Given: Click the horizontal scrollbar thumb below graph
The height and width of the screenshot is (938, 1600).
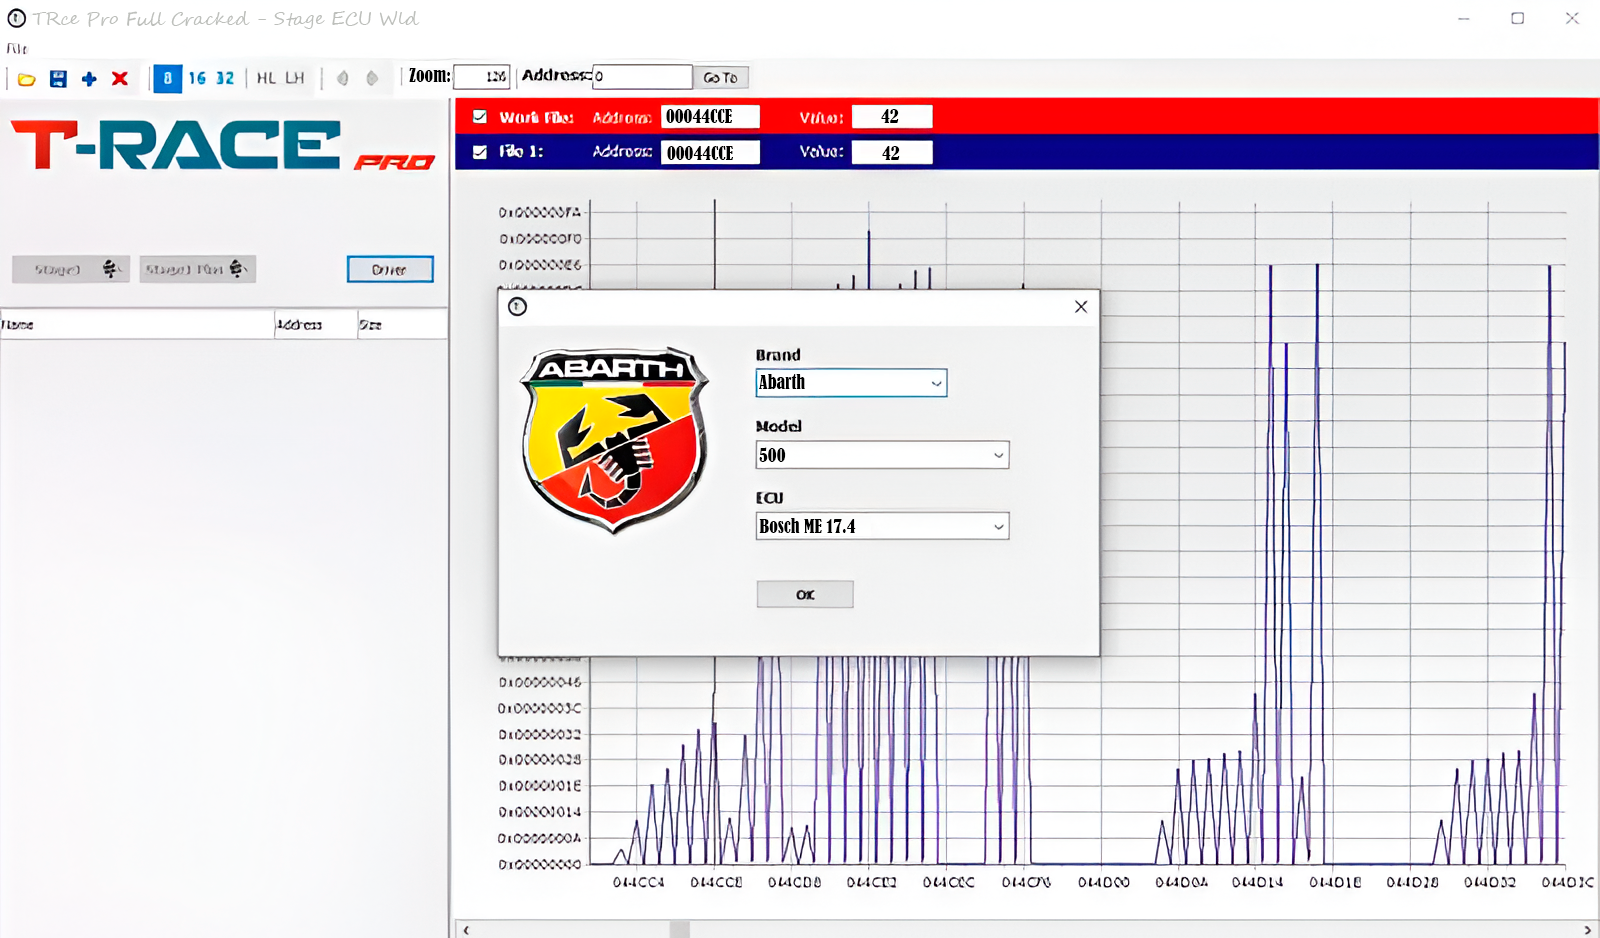Looking at the screenshot, I should 680,930.
